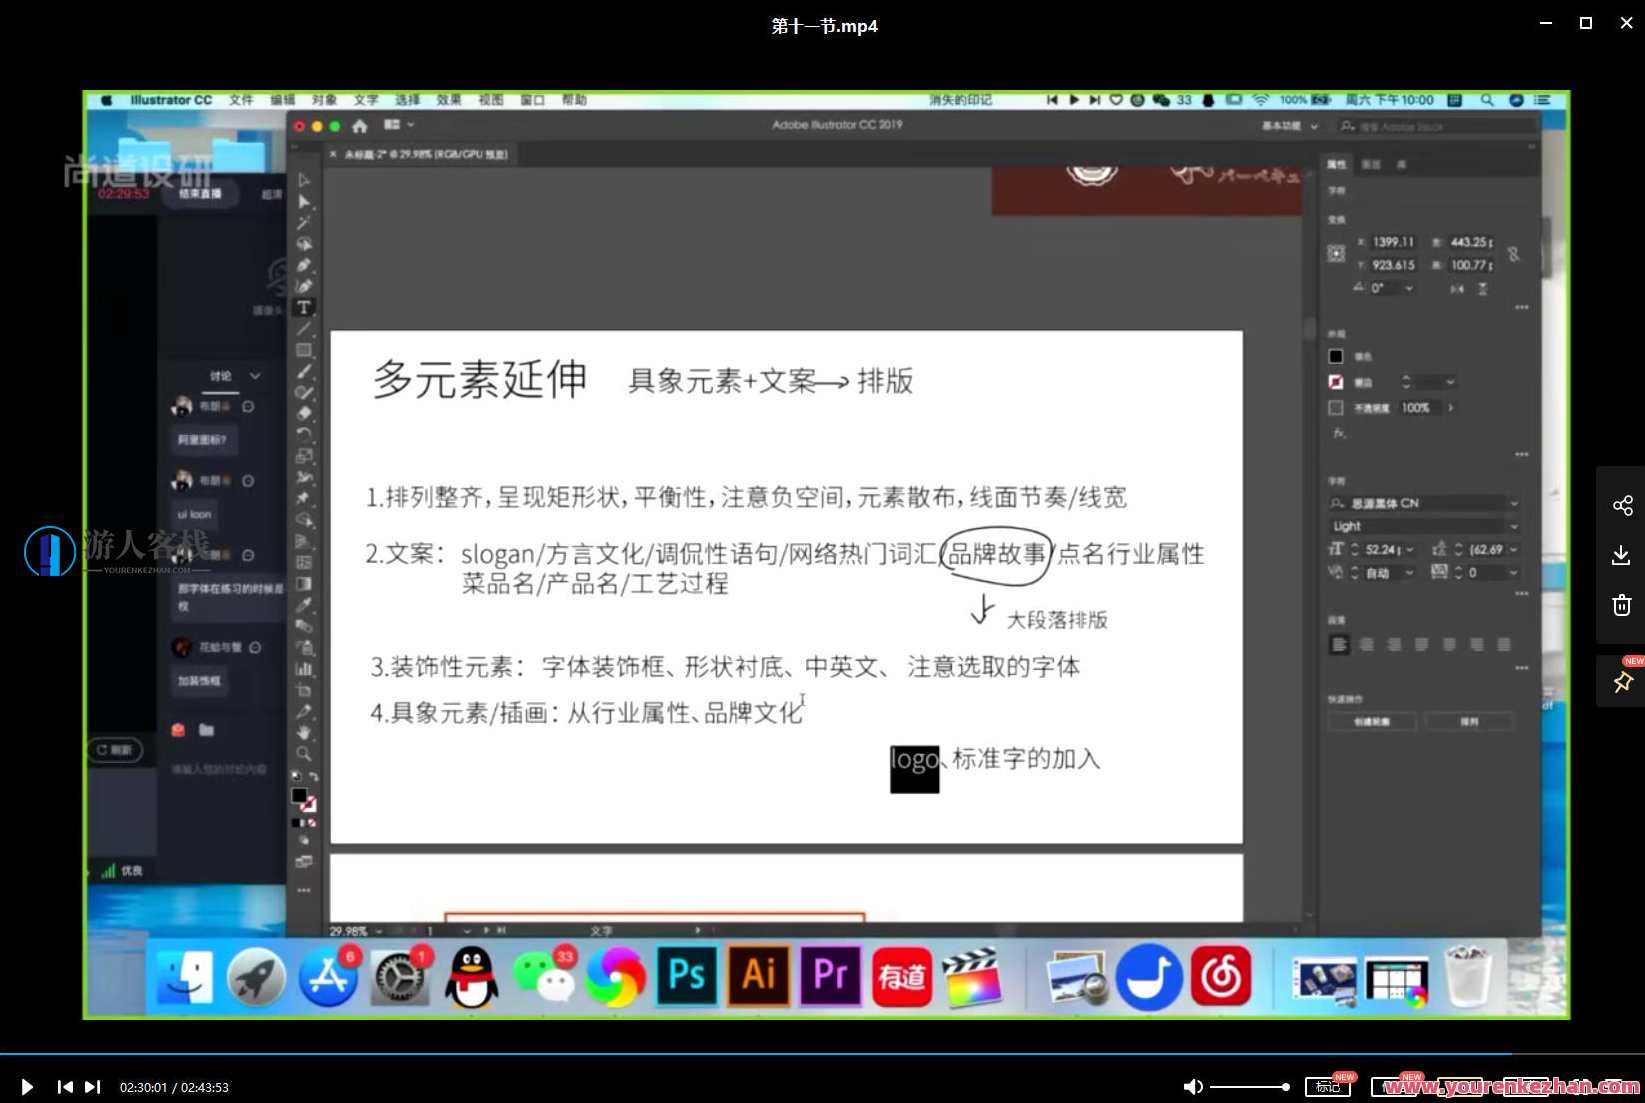Select the Pen tool in the toolbar
Image resolution: width=1645 pixels, height=1103 pixels.
pos(304,265)
